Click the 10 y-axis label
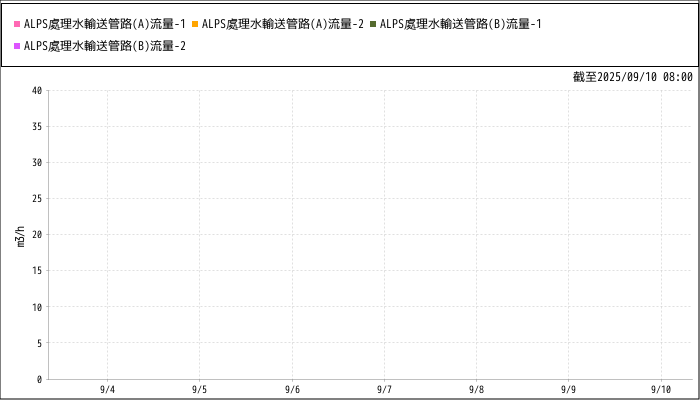700x400 pixels. point(37,307)
